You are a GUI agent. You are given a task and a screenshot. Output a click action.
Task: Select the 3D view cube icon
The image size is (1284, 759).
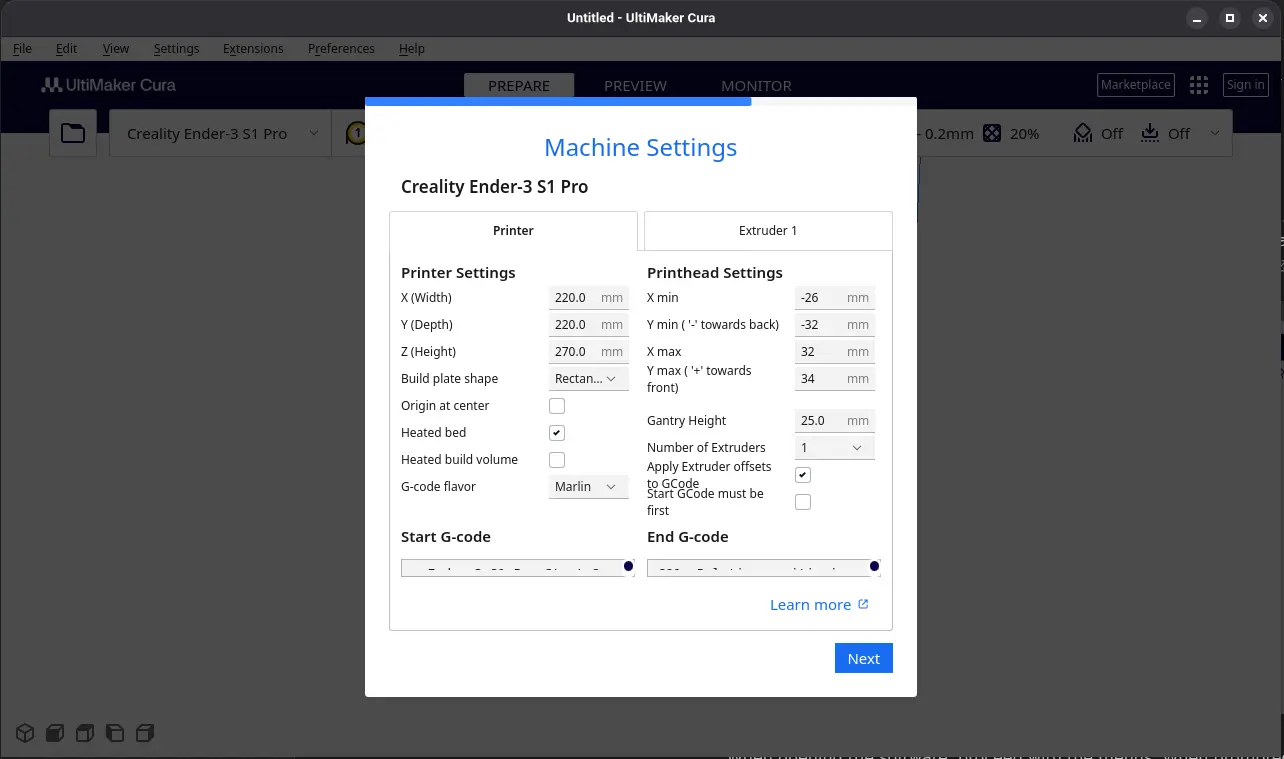click(x=25, y=733)
